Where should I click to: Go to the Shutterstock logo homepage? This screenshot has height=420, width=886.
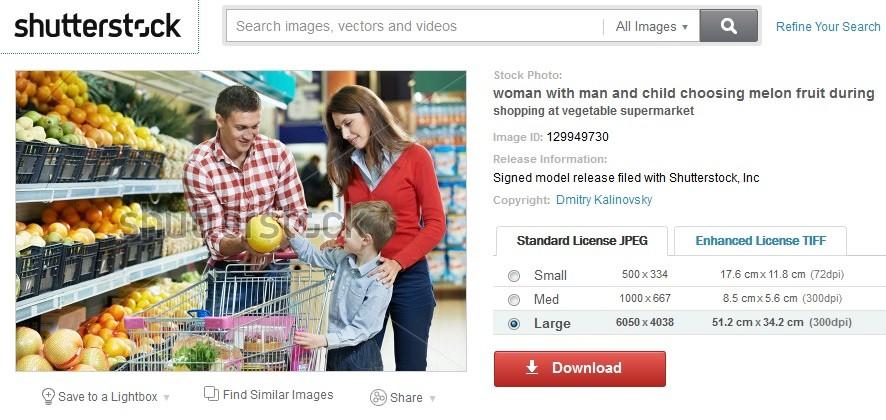pos(98,26)
